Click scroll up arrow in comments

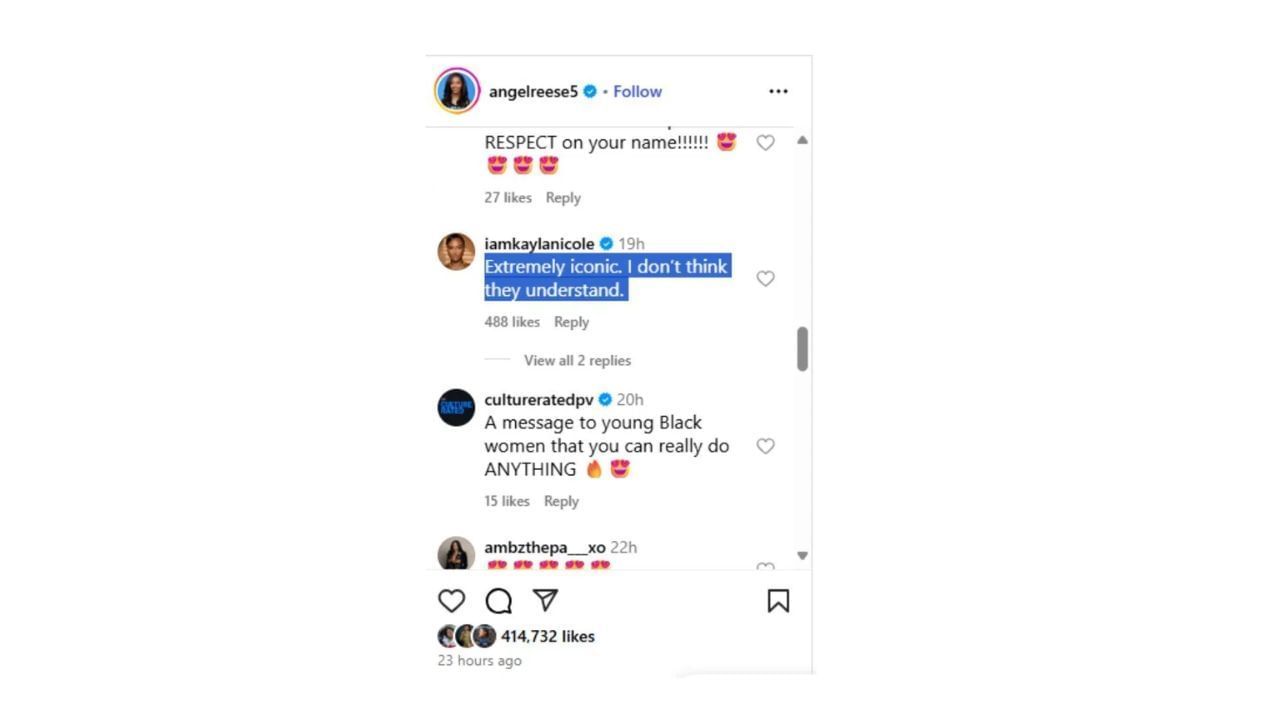point(802,141)
